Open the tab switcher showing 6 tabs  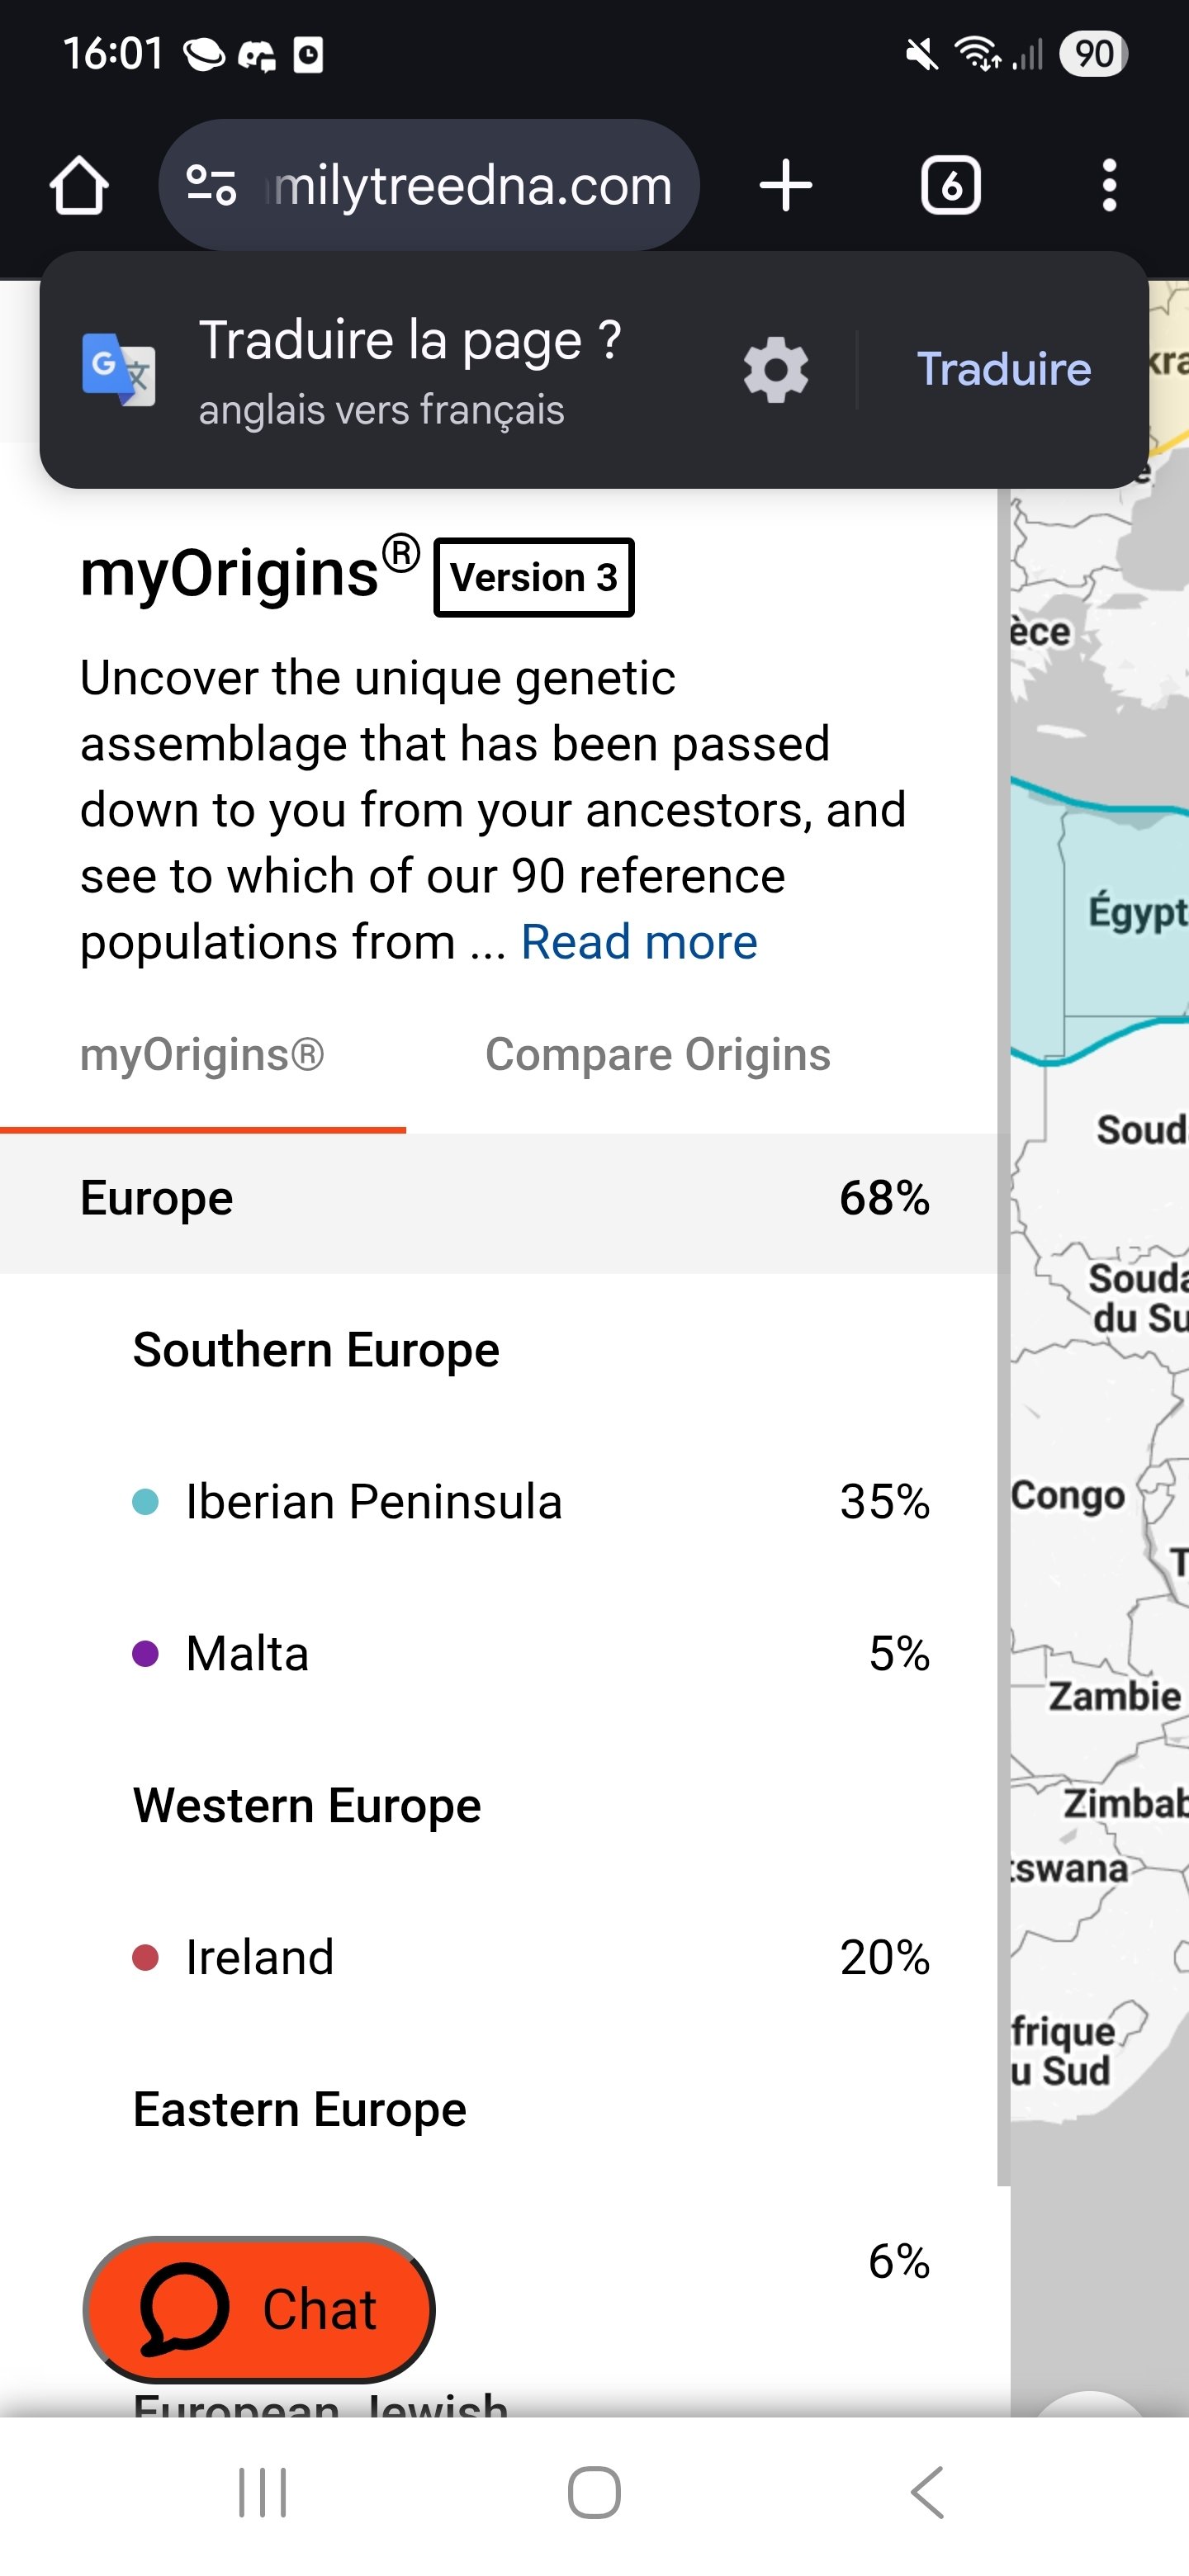[x=949, y=186]
